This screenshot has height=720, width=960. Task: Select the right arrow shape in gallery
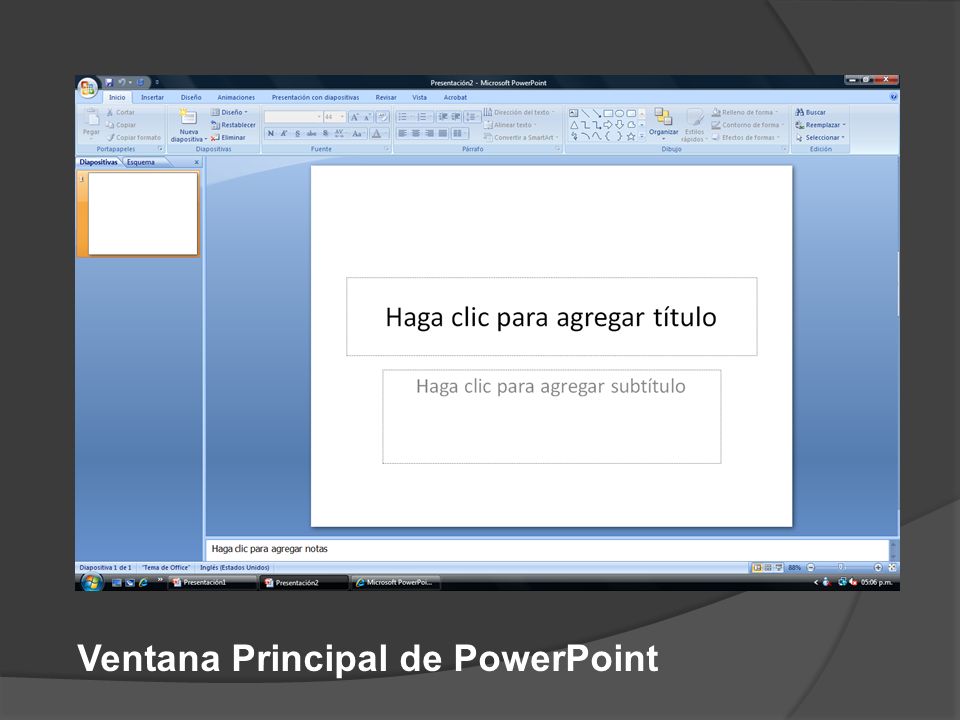(608, 125)
